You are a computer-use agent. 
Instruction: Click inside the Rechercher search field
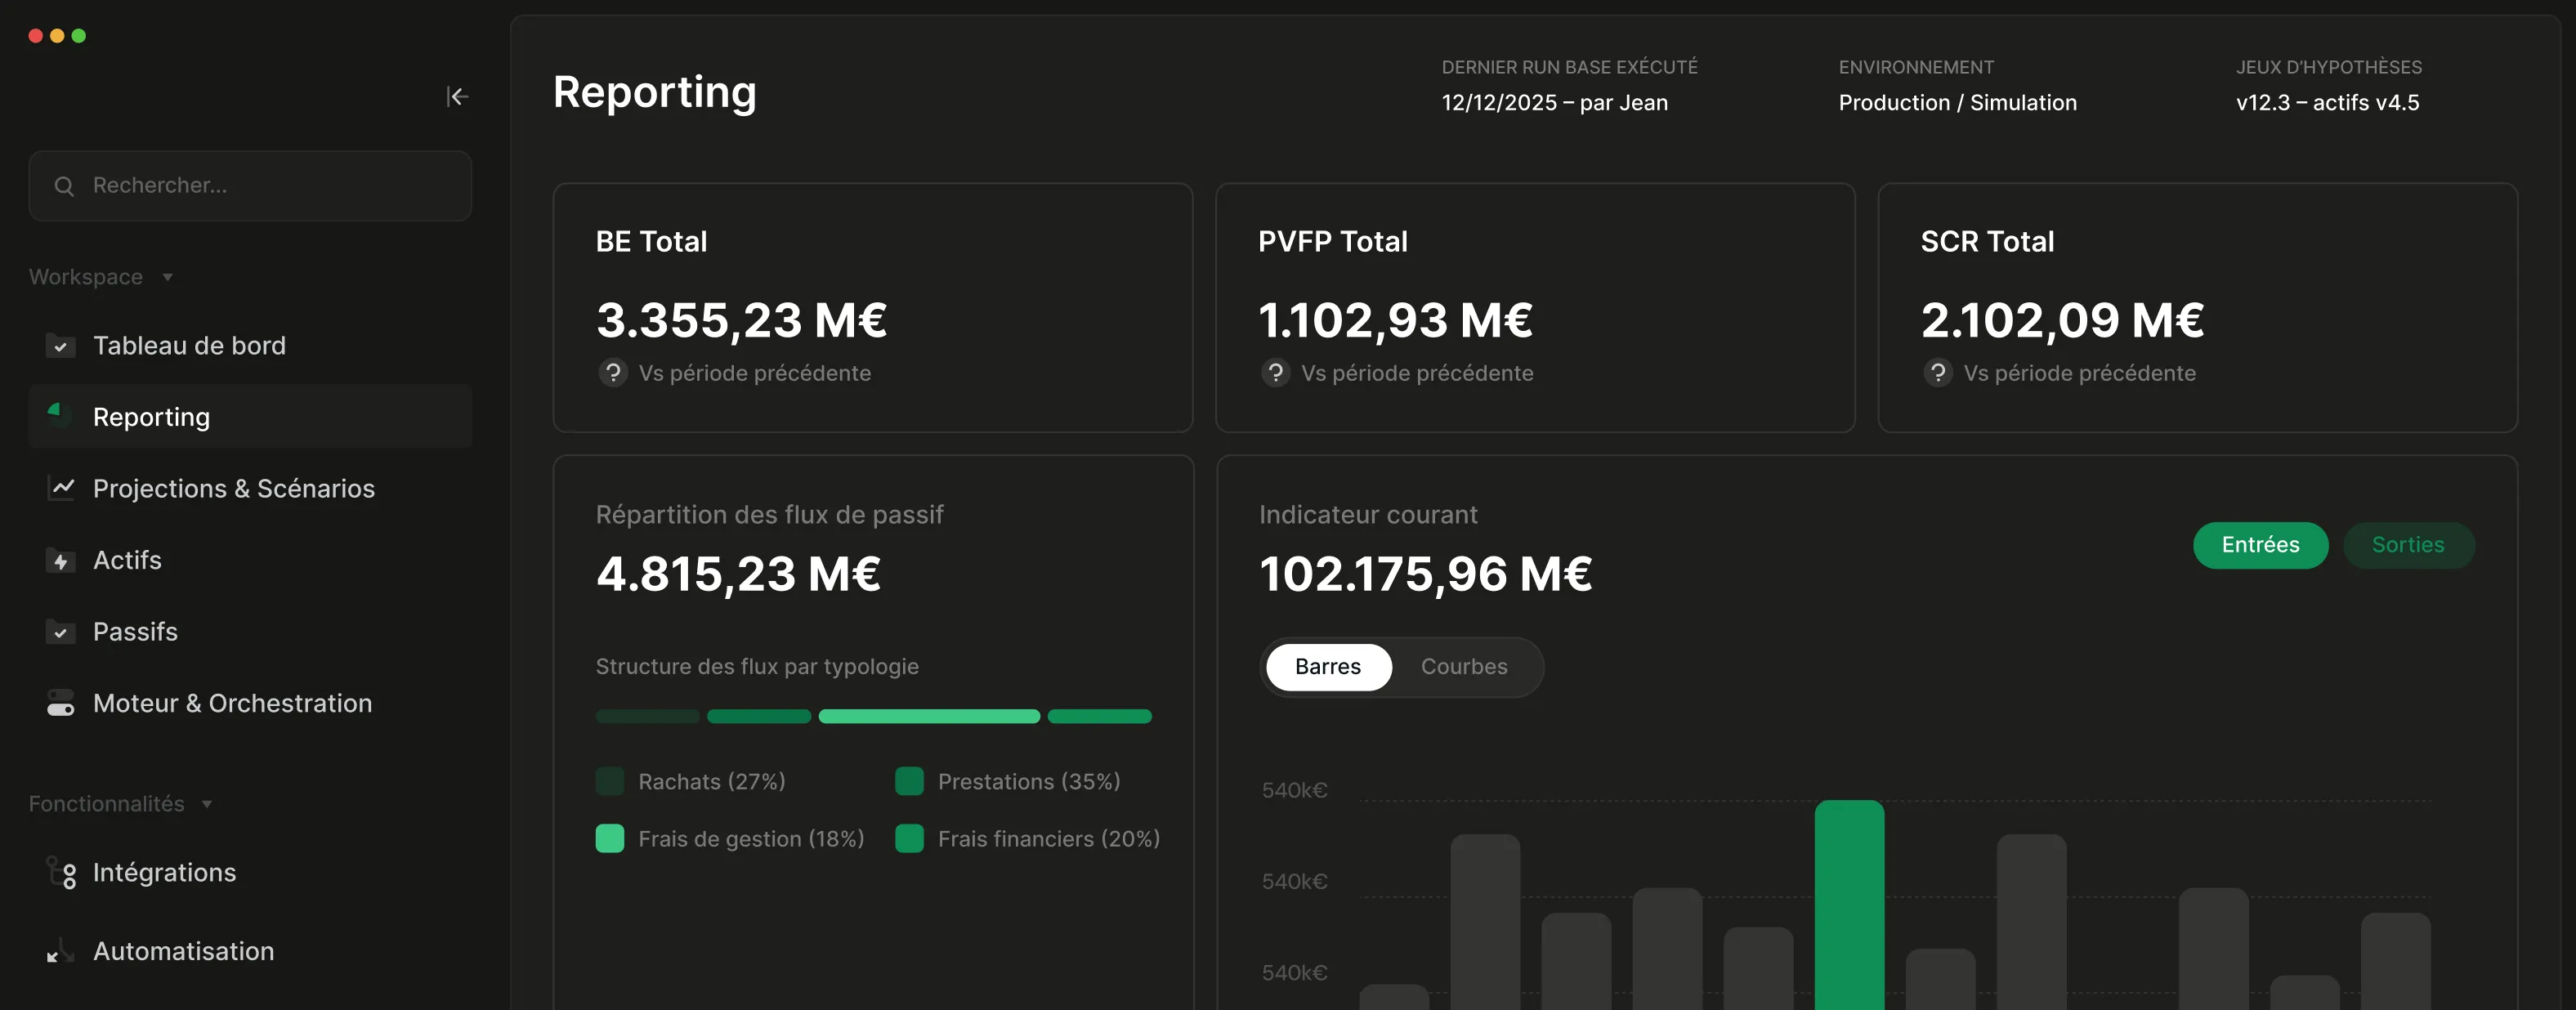coord(250,185)
